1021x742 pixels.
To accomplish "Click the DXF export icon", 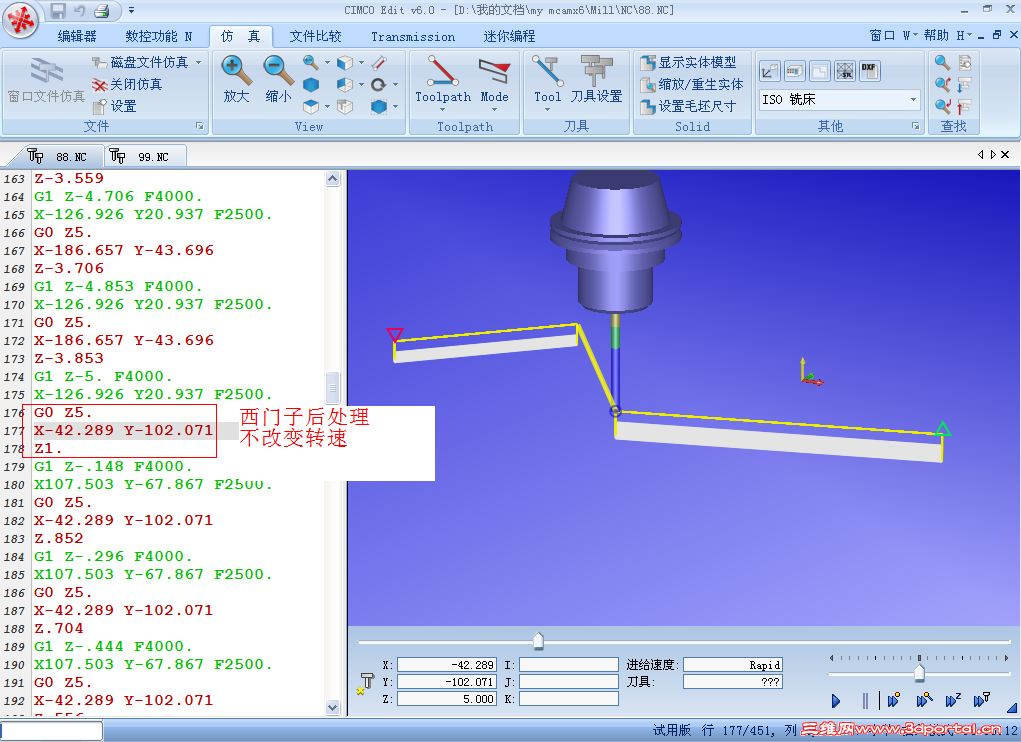I will coord(869,71).
